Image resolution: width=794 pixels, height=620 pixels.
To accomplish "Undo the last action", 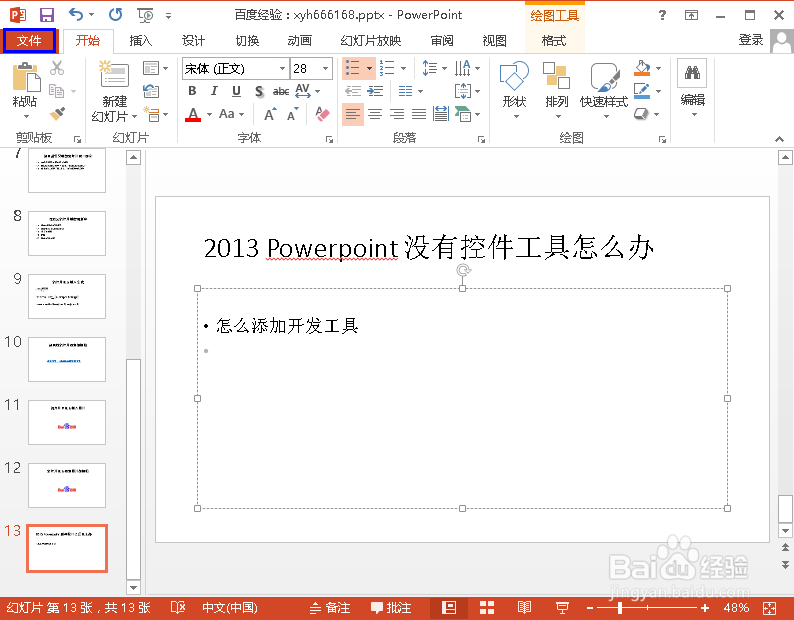I will click(x=76, y=15).
